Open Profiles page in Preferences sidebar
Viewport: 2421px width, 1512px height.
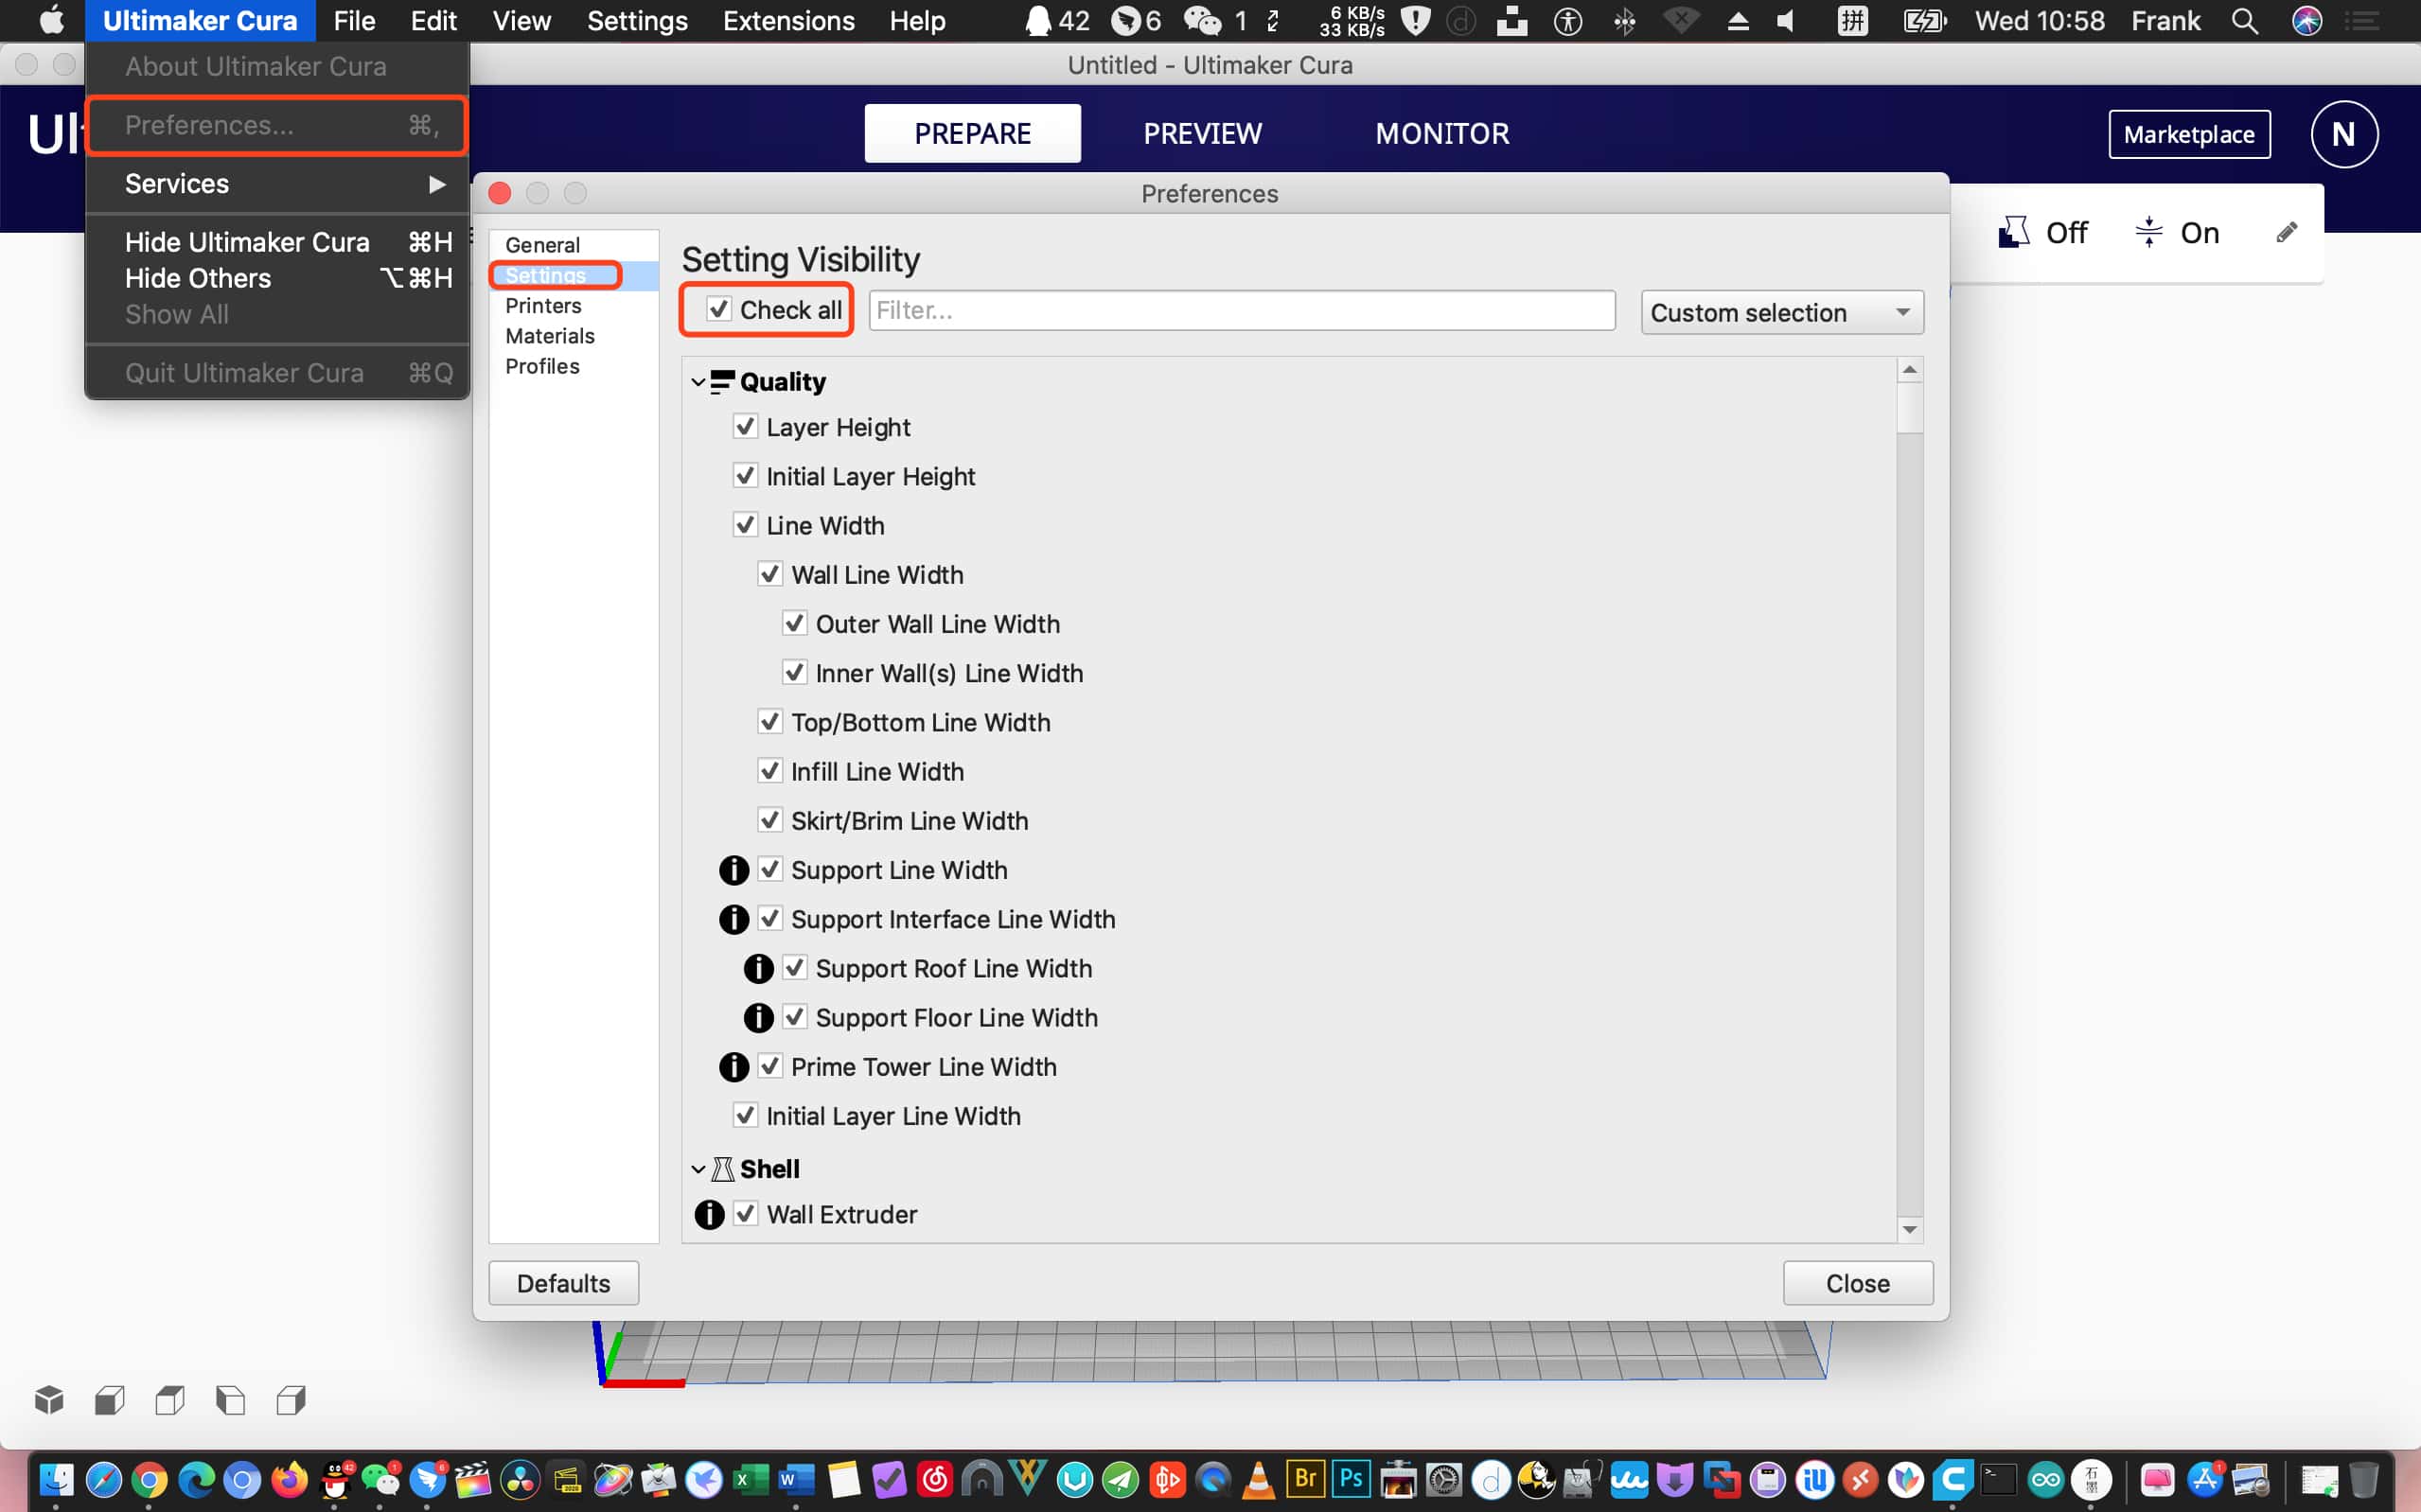[x=573, y=366]
